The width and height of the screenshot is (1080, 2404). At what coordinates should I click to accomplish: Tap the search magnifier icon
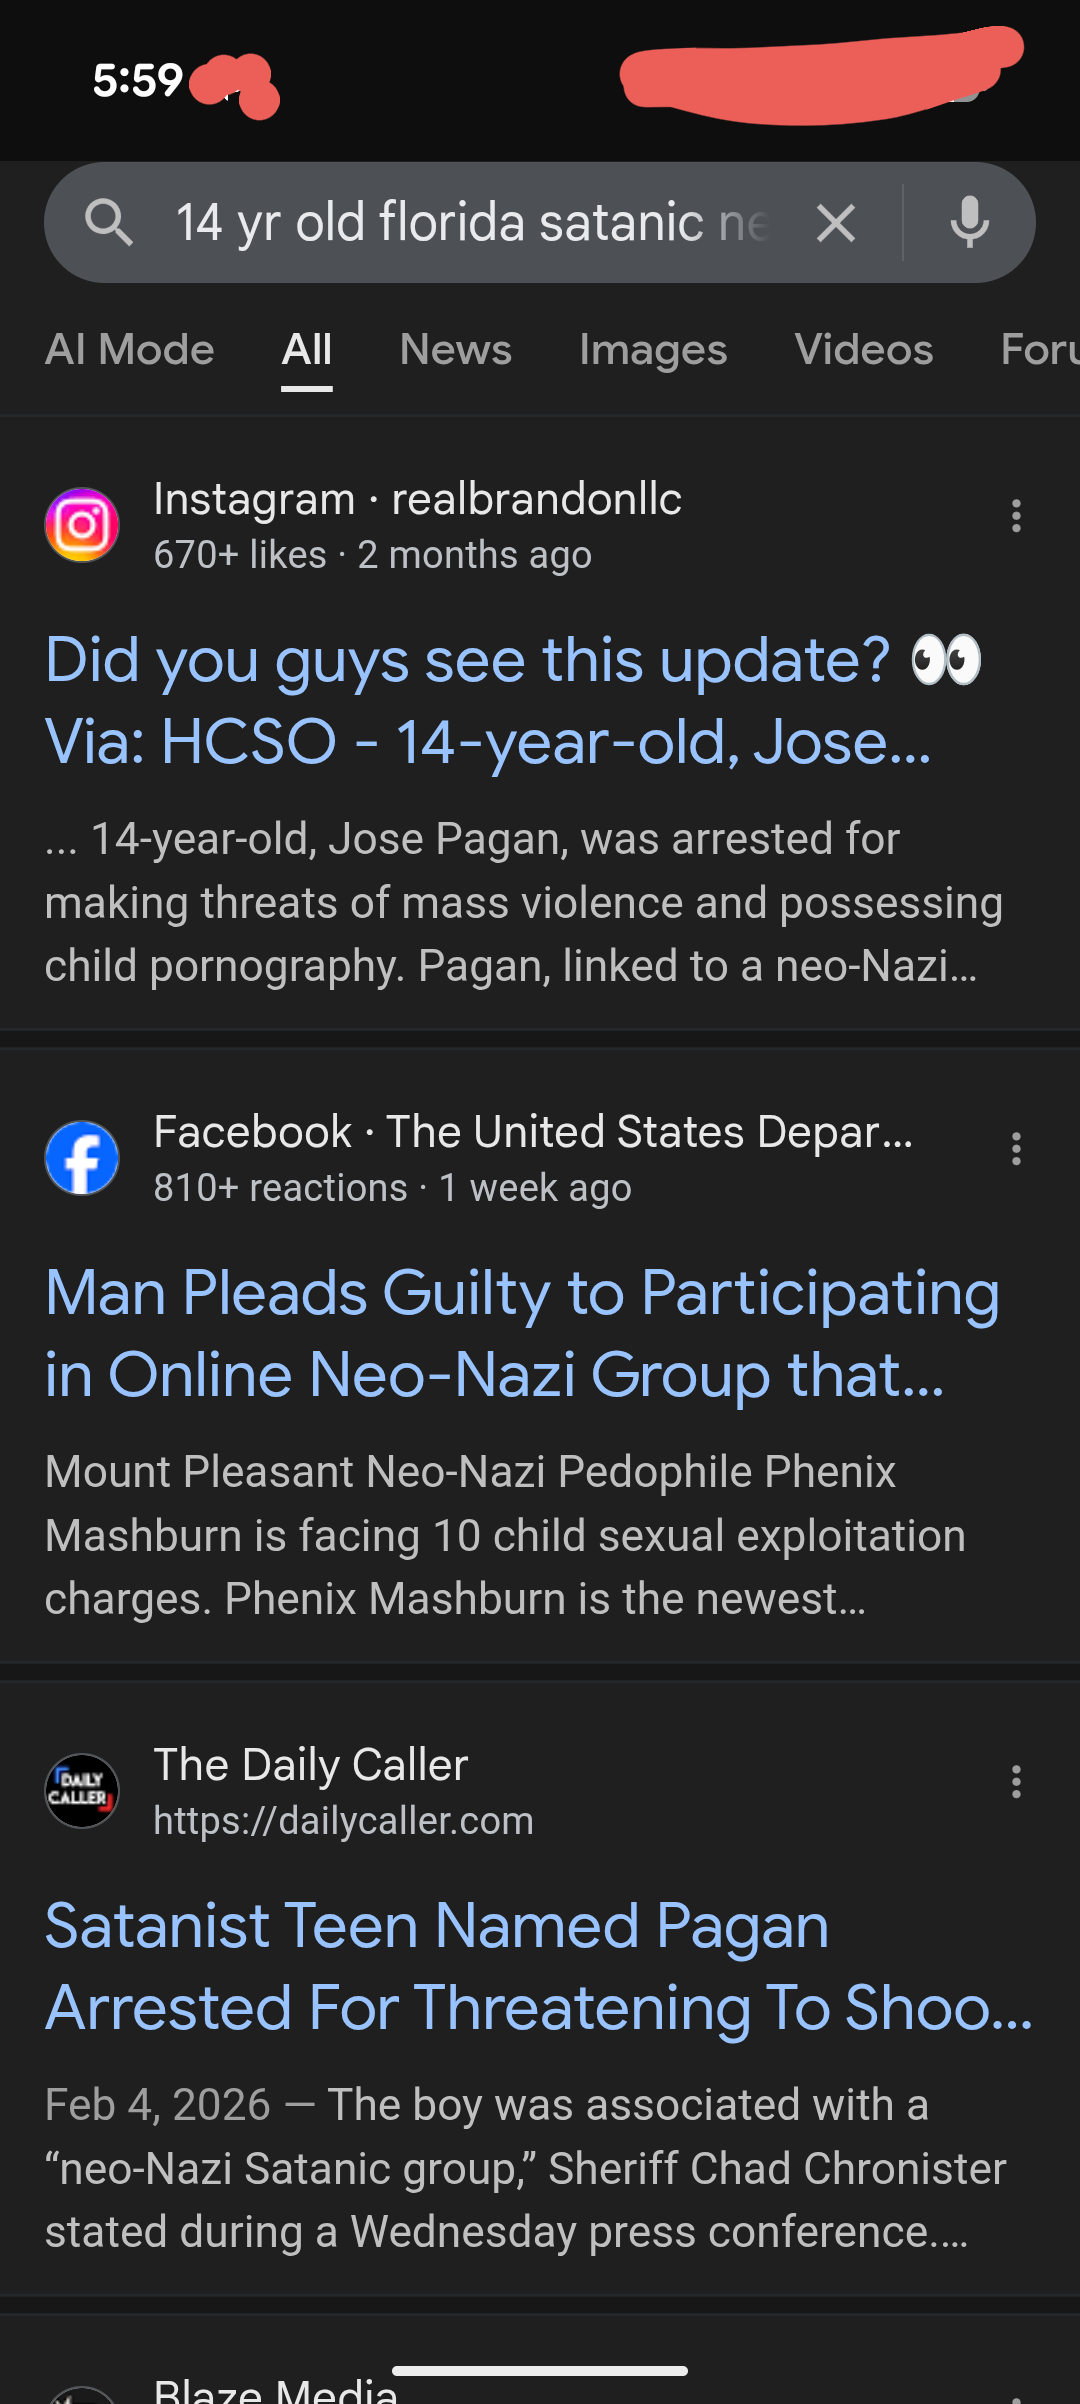tap(109, 222)
